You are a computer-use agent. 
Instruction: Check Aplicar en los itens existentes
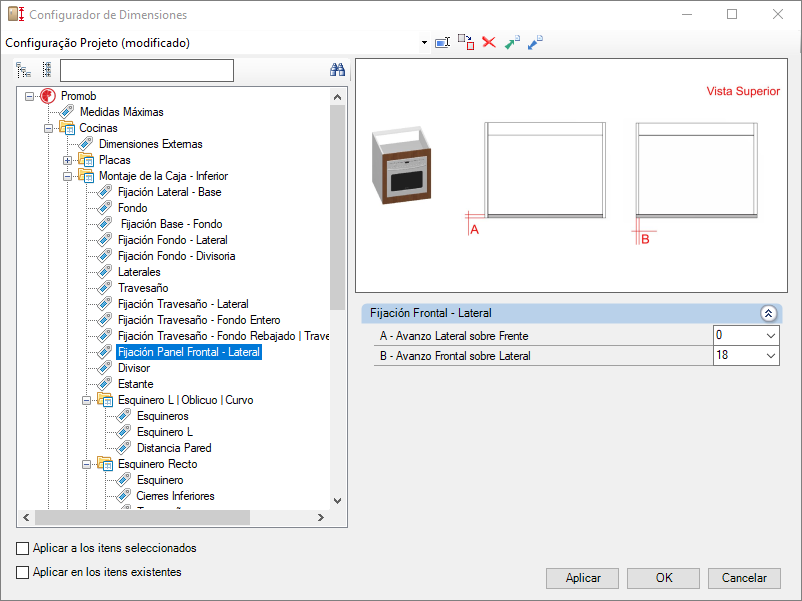(23, 572)
